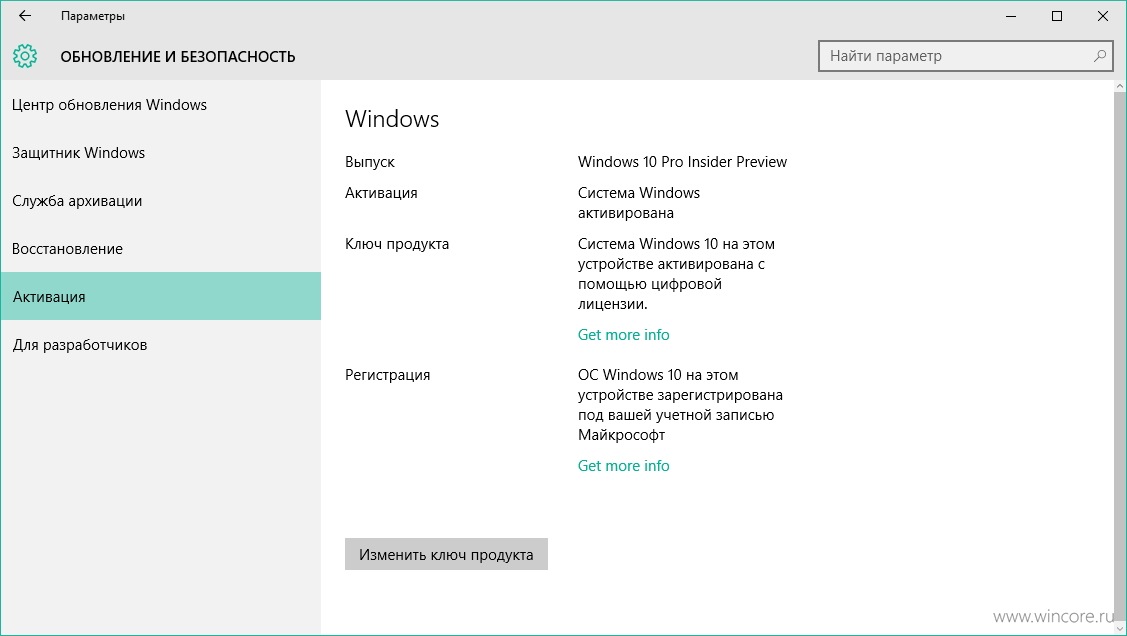1127x636 pixels.
Task: Open Get more info under Ключ продукта
Action: point(623,335)
